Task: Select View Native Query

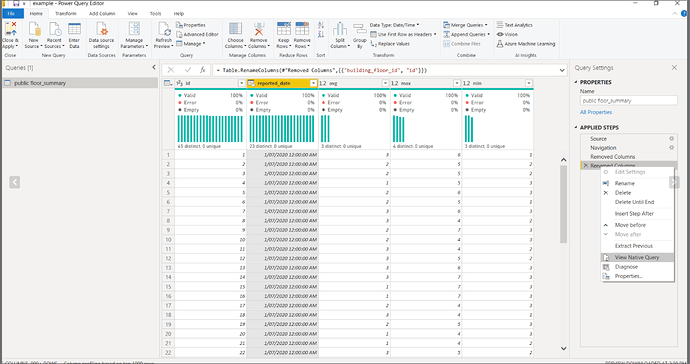Action: 637,257
